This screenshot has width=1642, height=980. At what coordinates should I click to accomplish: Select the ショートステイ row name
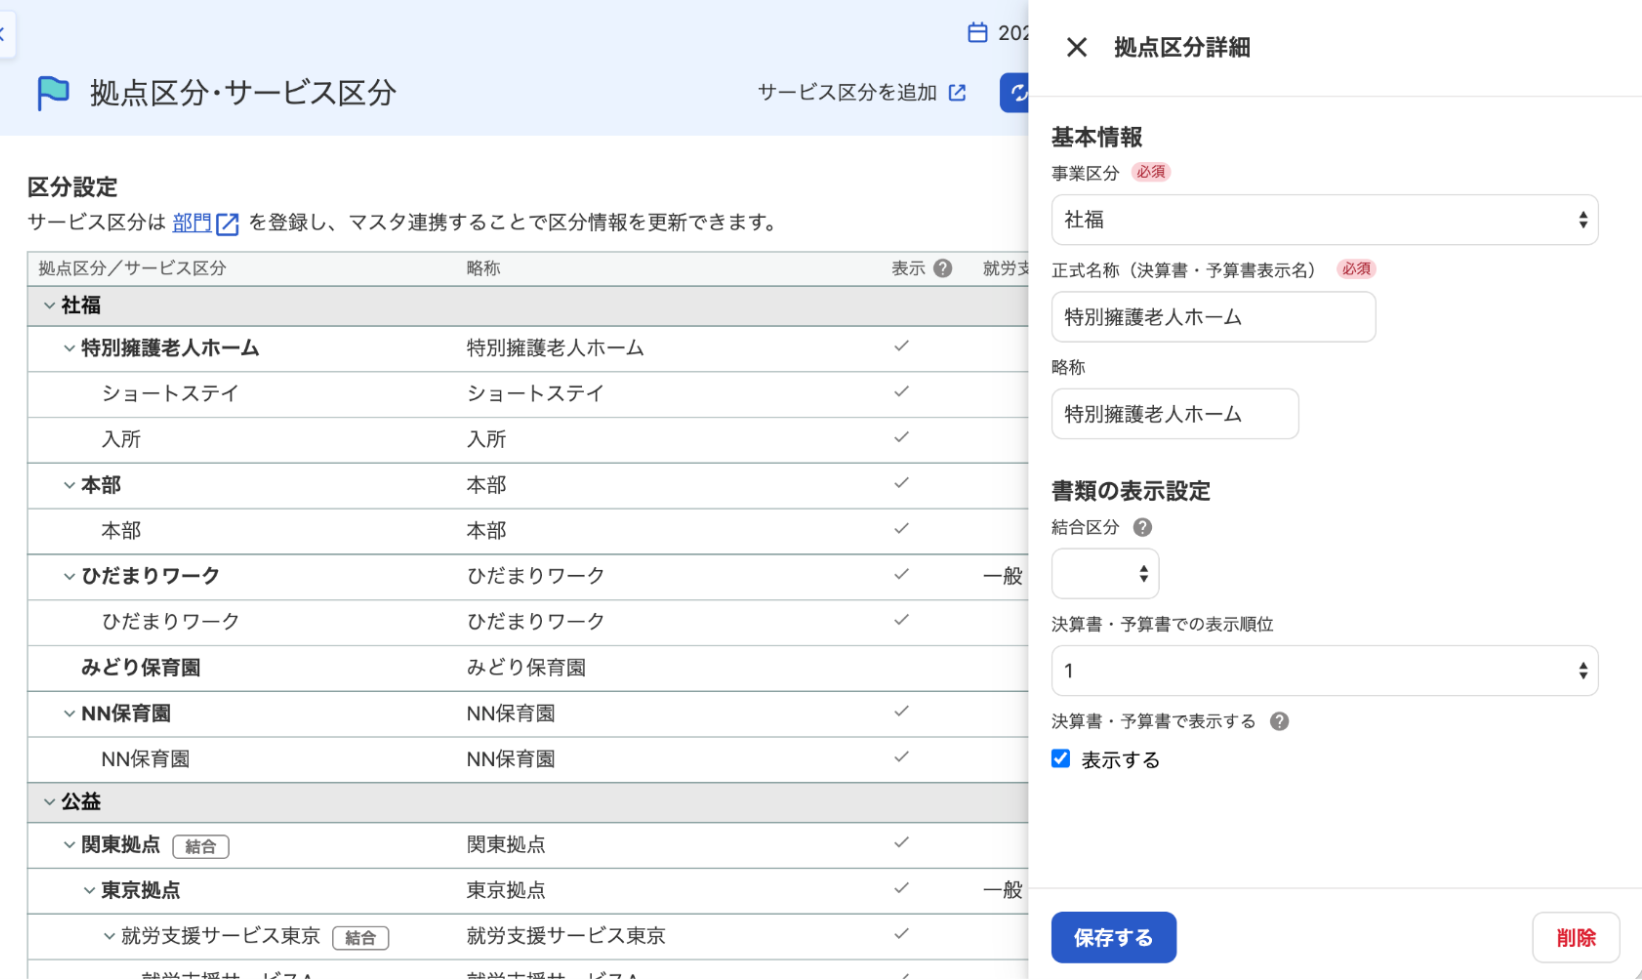click(x=170, y=394)
